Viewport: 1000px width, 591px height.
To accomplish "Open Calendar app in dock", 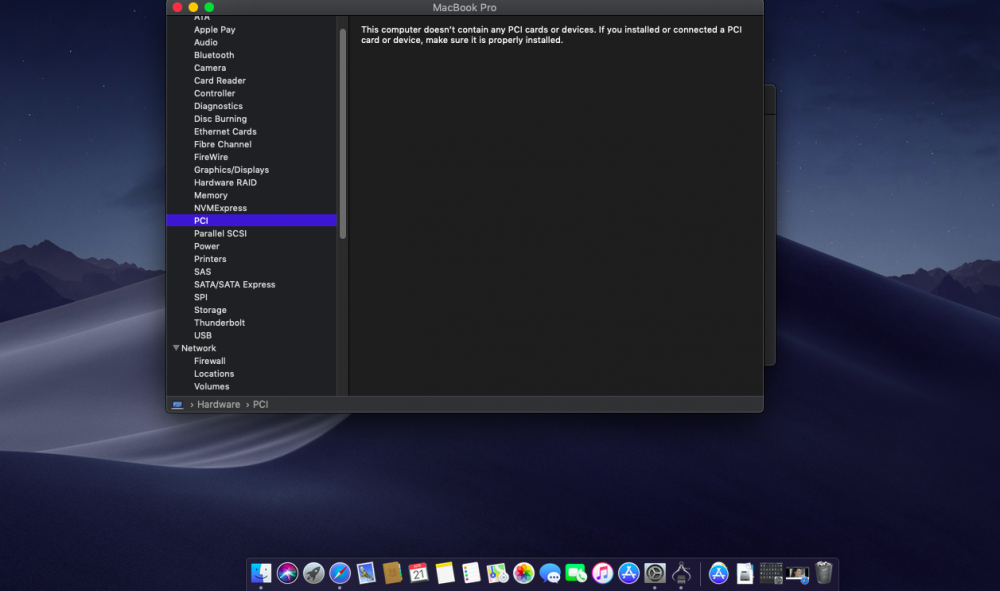I will click(418, 573).
